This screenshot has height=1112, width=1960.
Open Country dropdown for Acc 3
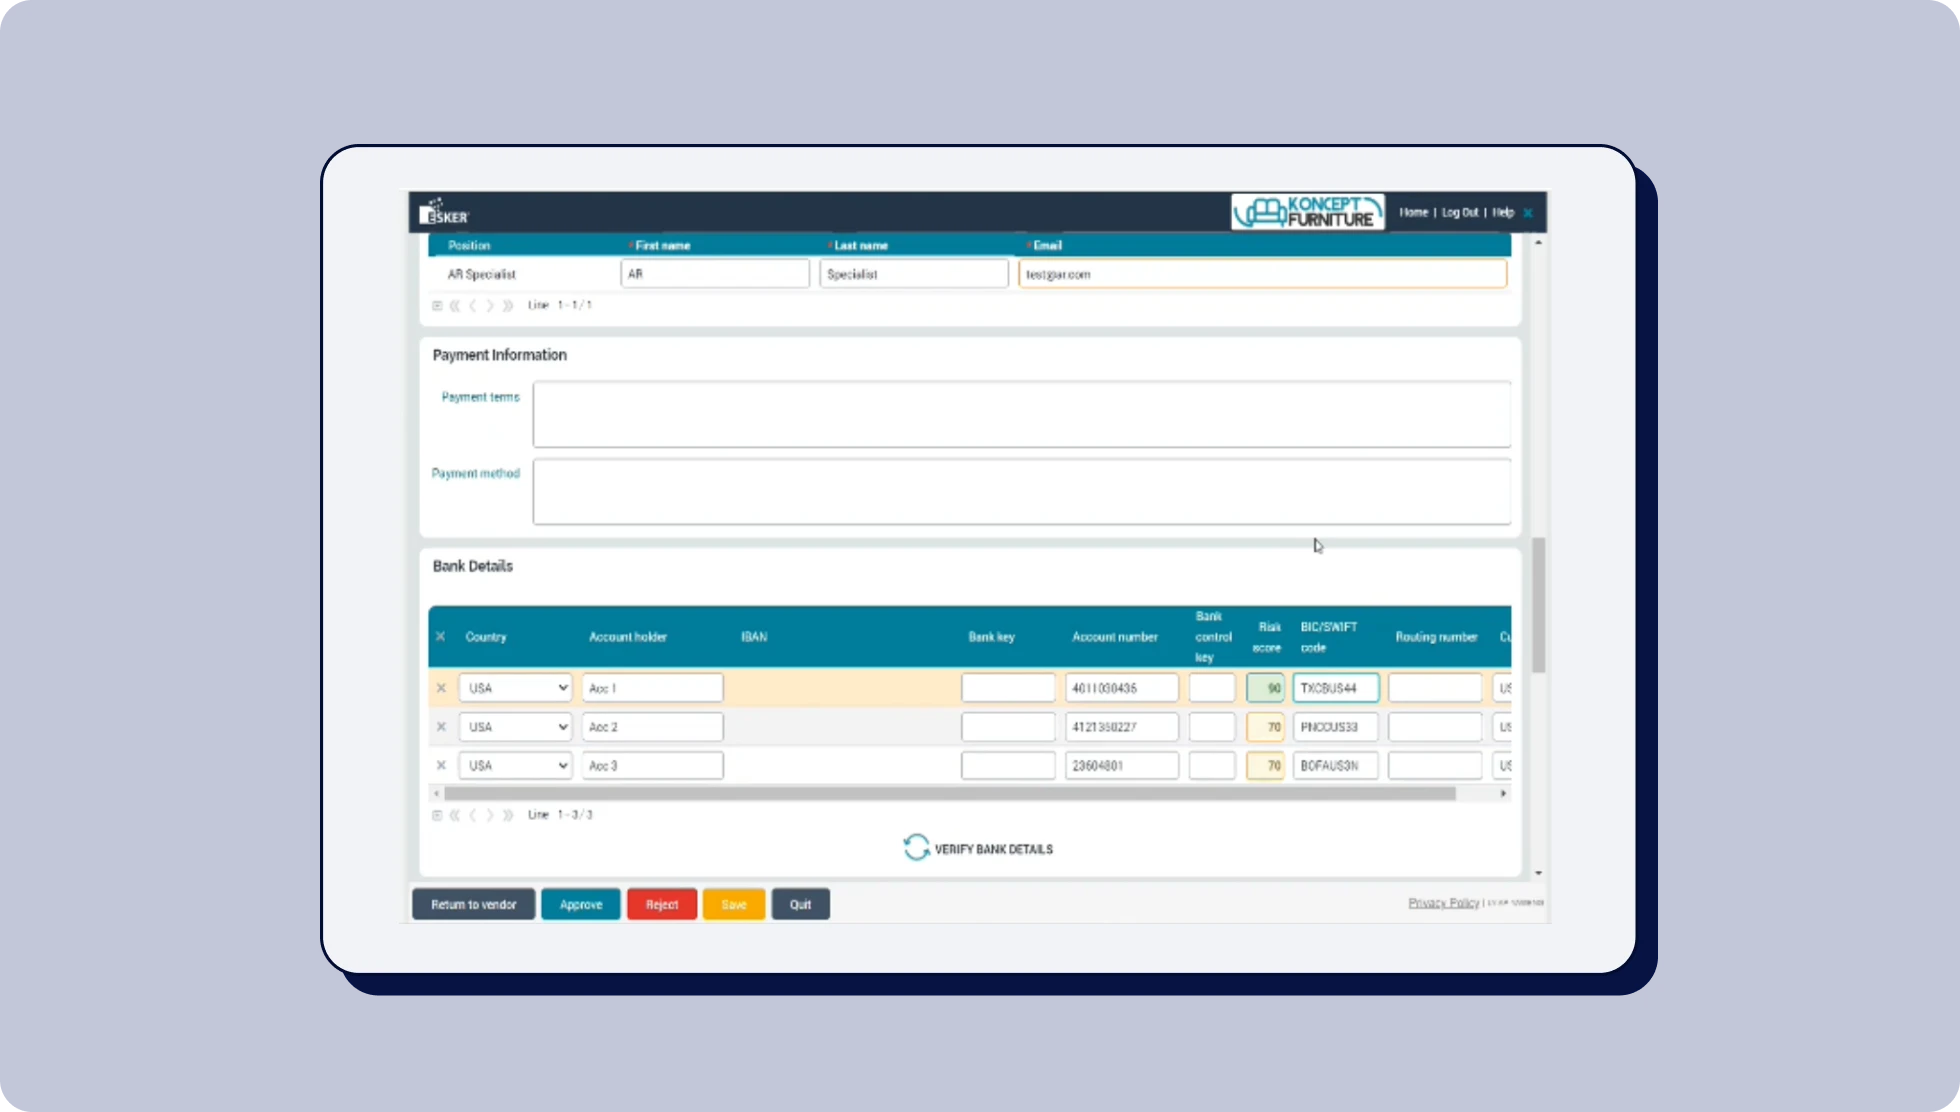[x=515, y=765]
